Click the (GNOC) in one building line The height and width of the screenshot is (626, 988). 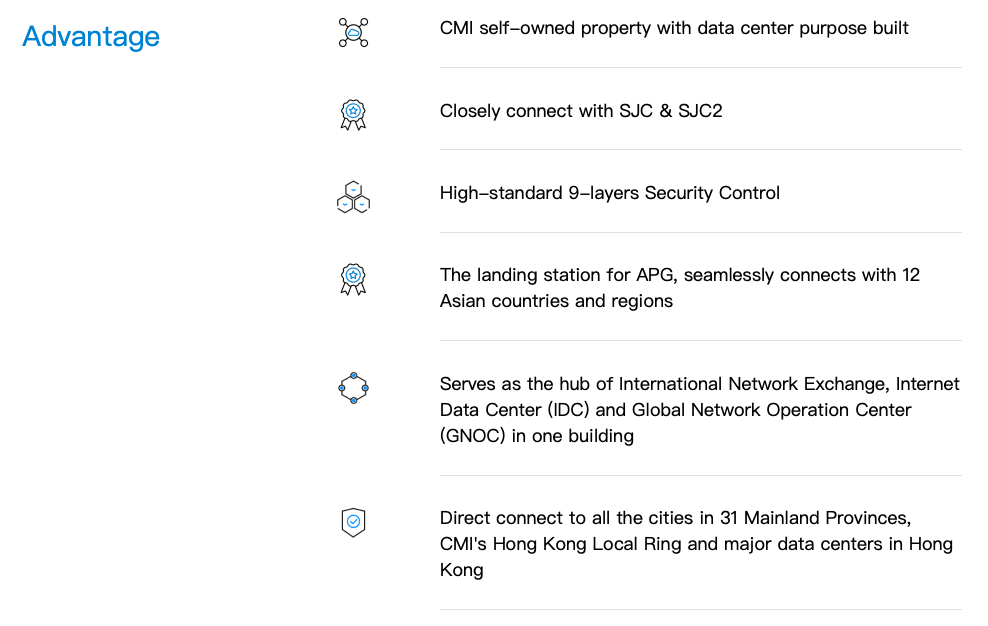click(x=537, y=436)
